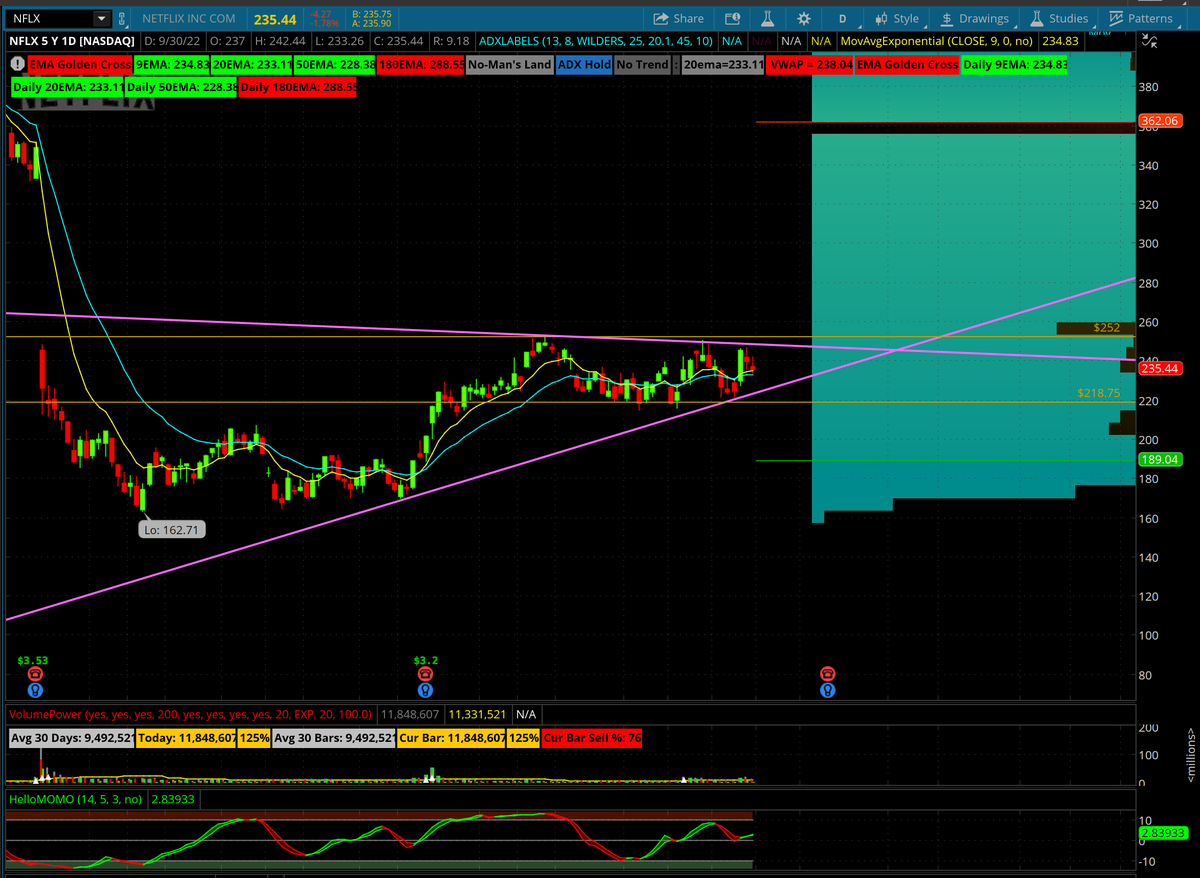Click the NETFLIX INC COM company name
1200x878 pixels.
[189, 18]
